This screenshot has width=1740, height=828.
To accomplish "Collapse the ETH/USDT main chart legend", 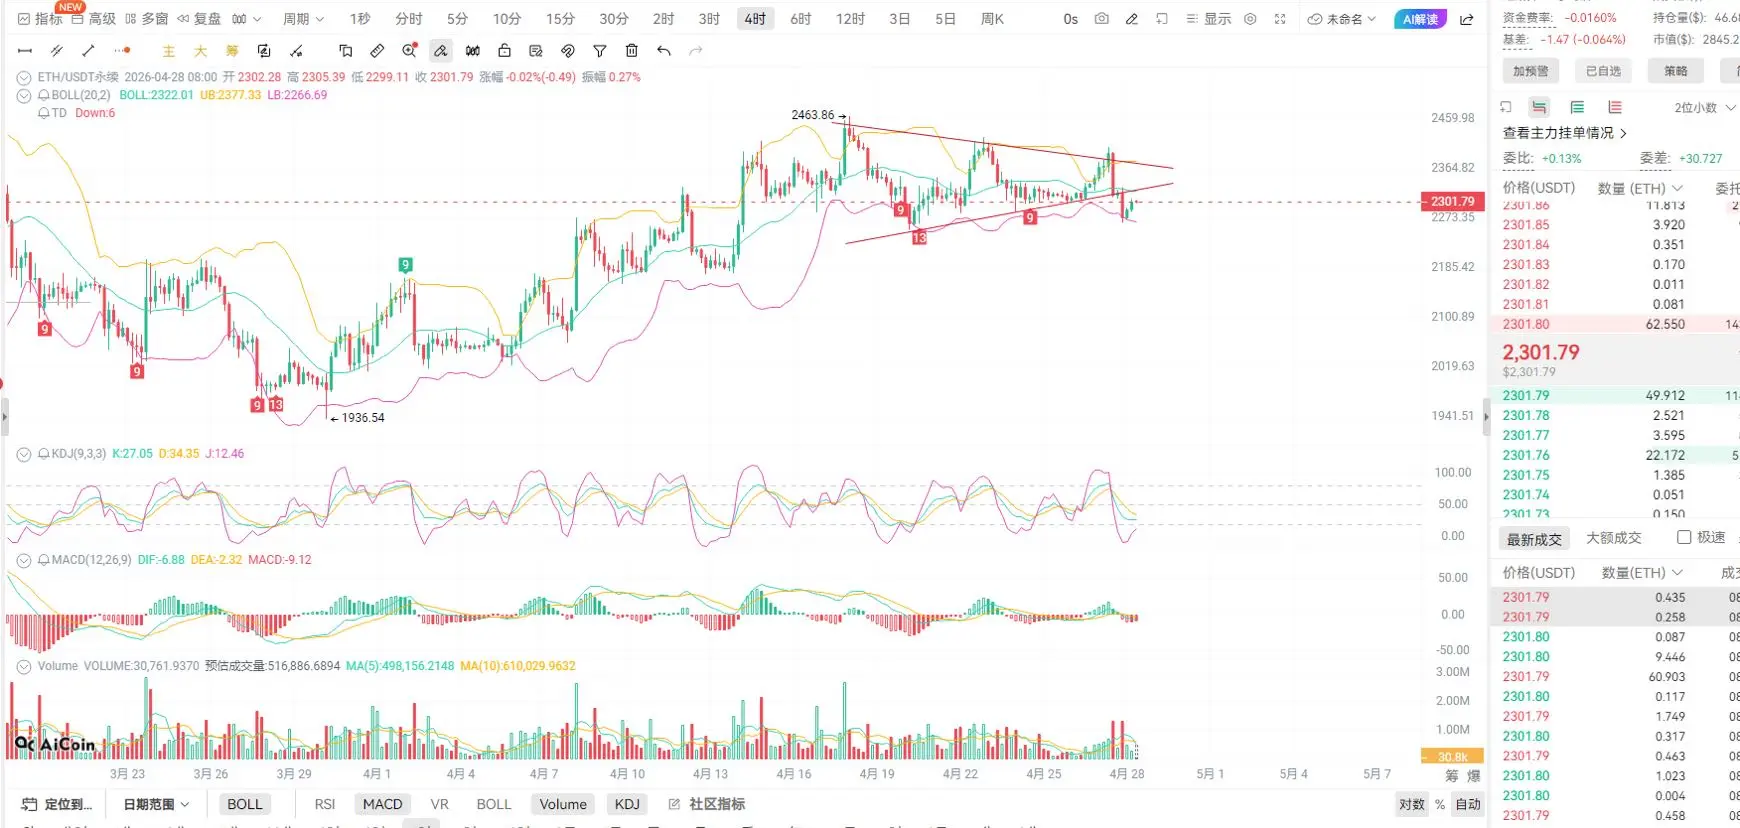I will pos(24,77).
